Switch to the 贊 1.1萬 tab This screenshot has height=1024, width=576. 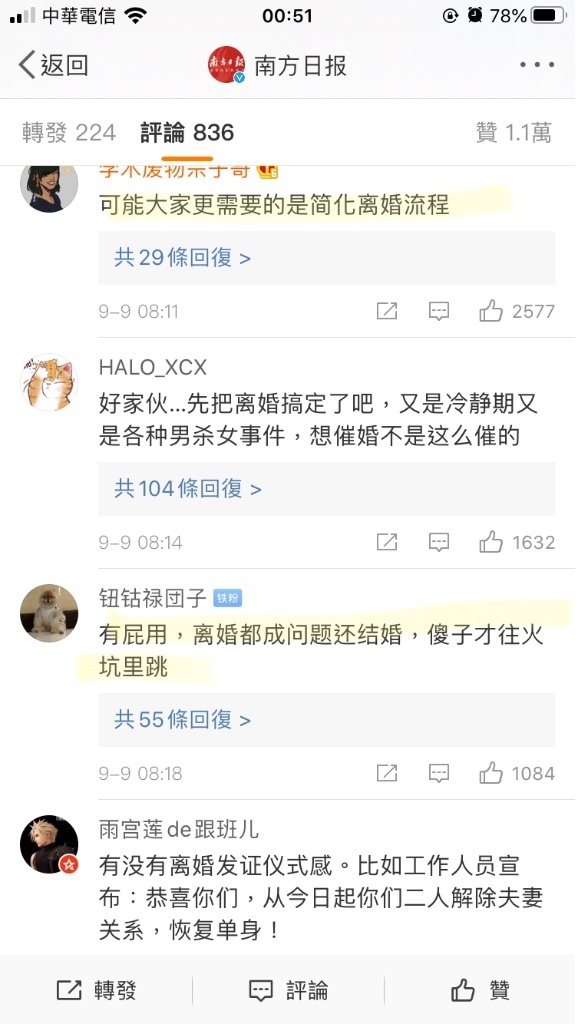pyautogui.click(x=513, y=133)
